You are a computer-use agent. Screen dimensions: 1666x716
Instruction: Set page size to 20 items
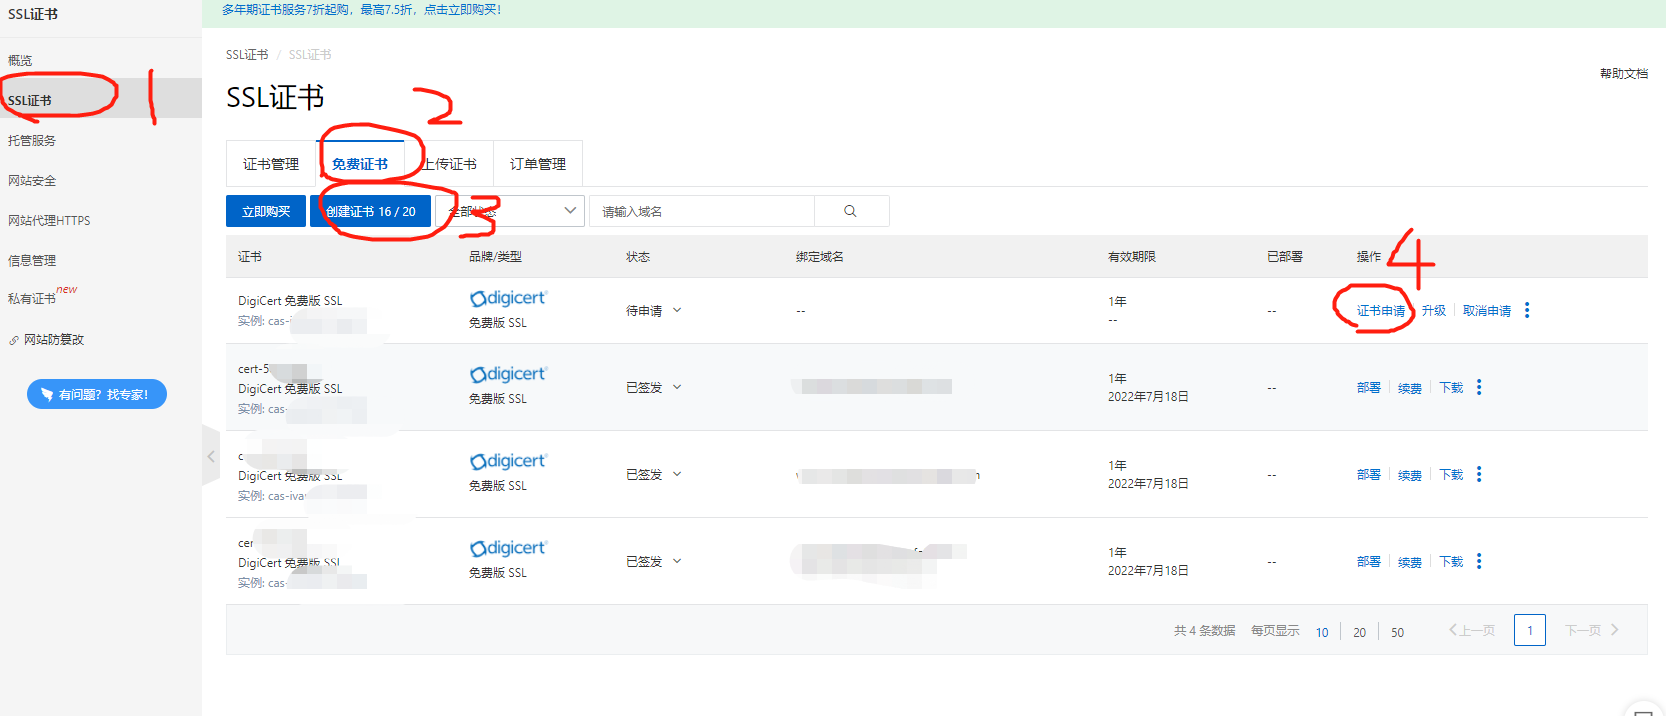click(1359, 632)
